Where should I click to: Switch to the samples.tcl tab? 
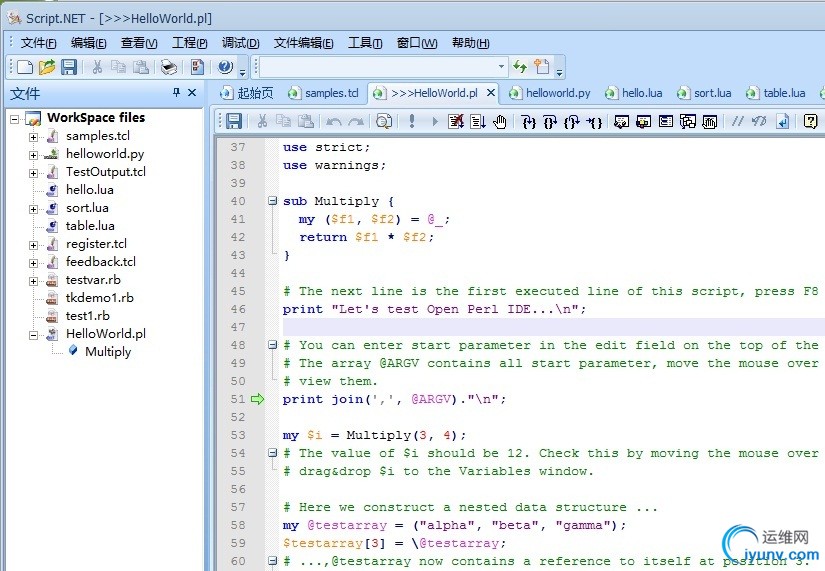click(323, 93)
